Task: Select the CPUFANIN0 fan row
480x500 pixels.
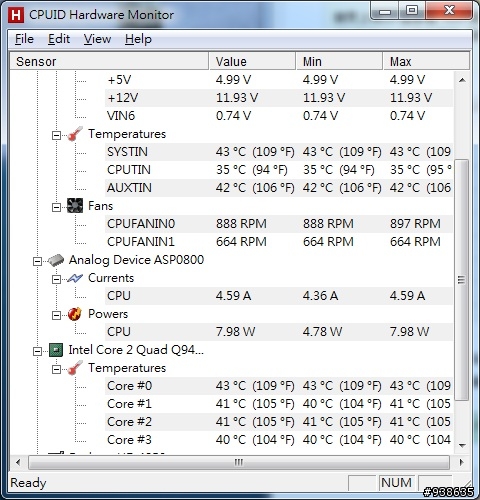Action: (279, 224)
